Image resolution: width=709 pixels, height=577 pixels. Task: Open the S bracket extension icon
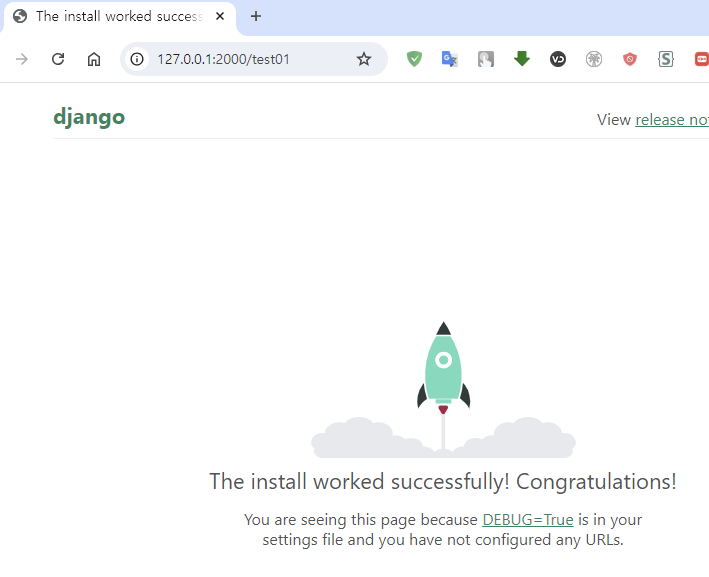pyautogui.click(x=666, y=59)
